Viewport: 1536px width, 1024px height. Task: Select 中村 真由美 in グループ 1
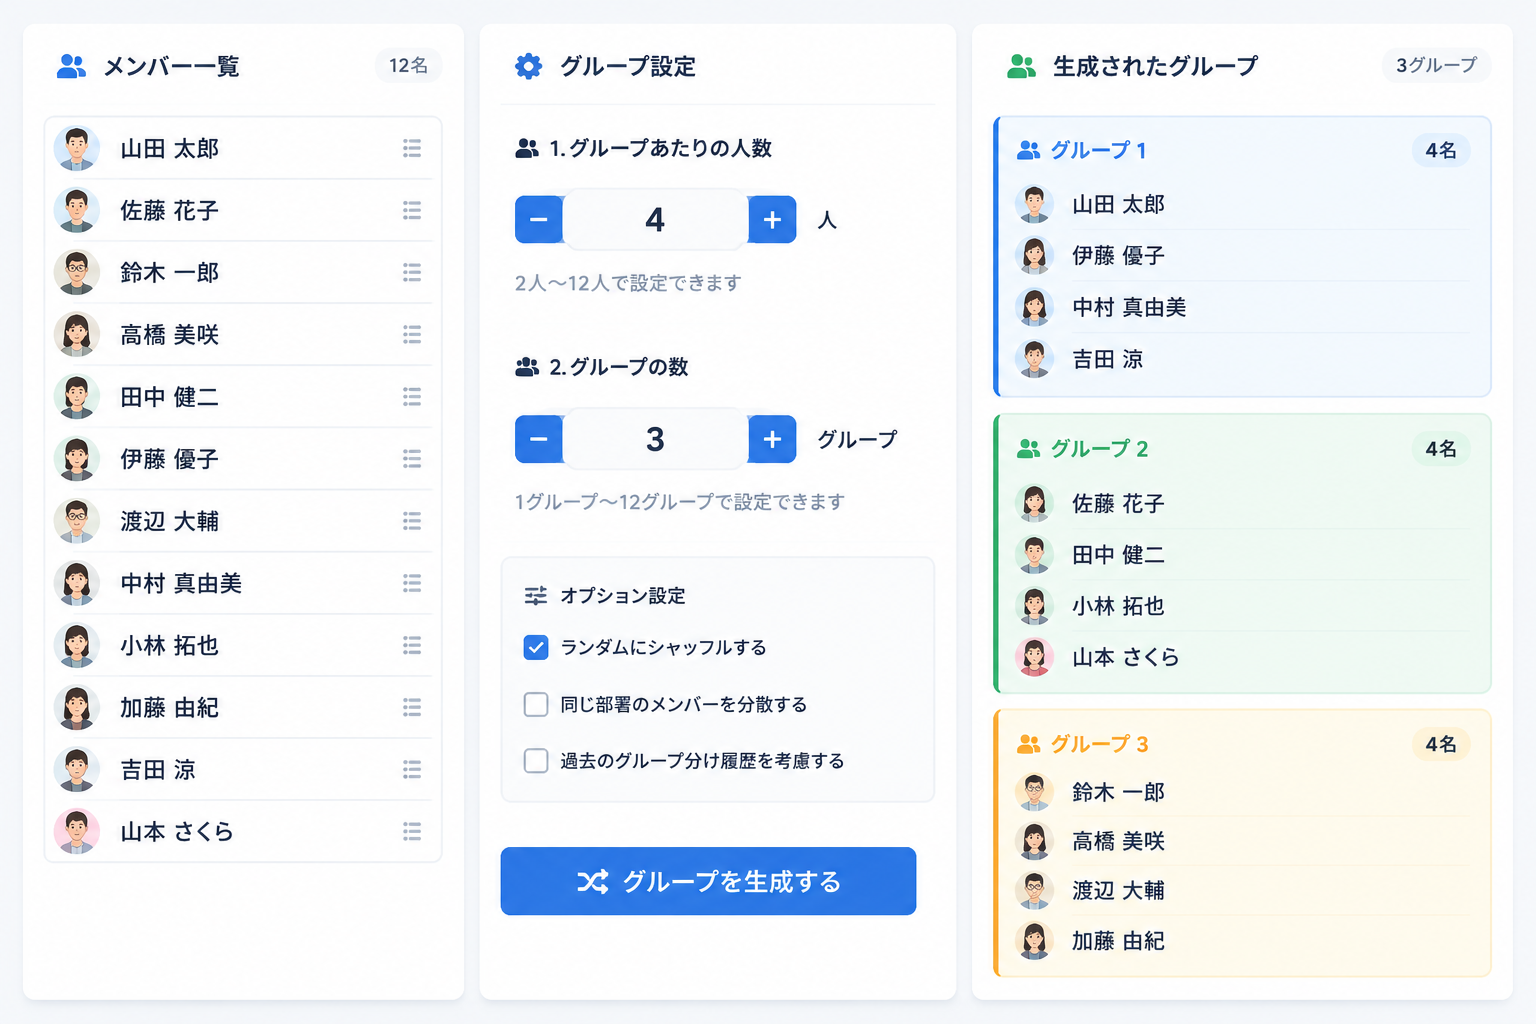pos(1242,307)
